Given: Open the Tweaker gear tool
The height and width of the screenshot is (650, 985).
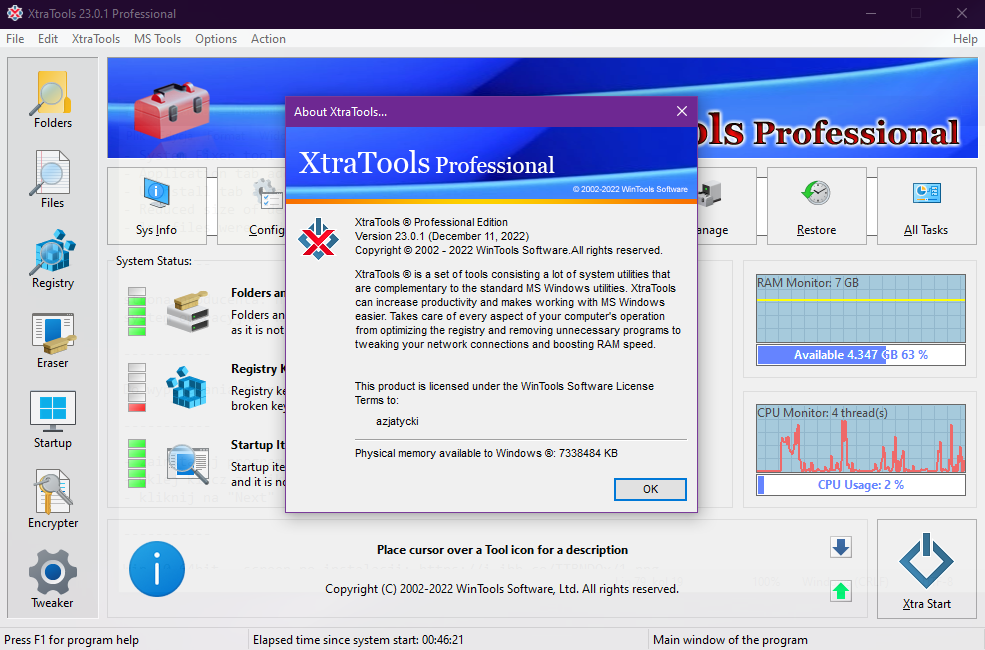Looking at the screenshot, I should coord(53,579).
